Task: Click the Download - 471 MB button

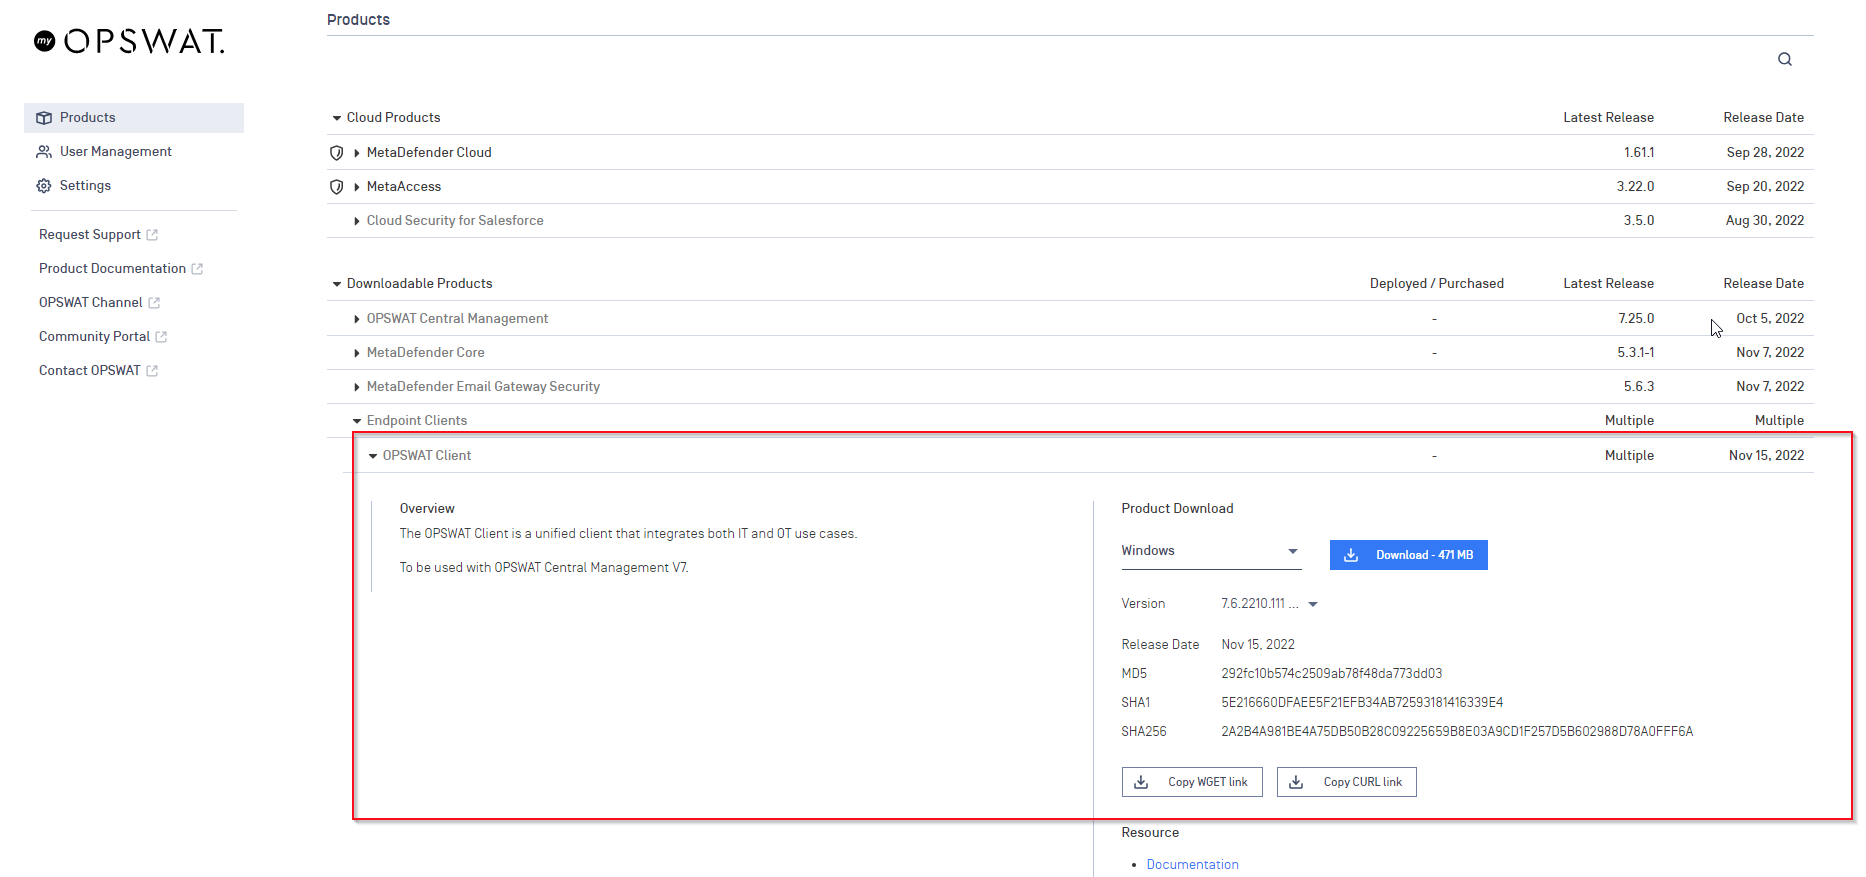Action: click(1408, 555)
